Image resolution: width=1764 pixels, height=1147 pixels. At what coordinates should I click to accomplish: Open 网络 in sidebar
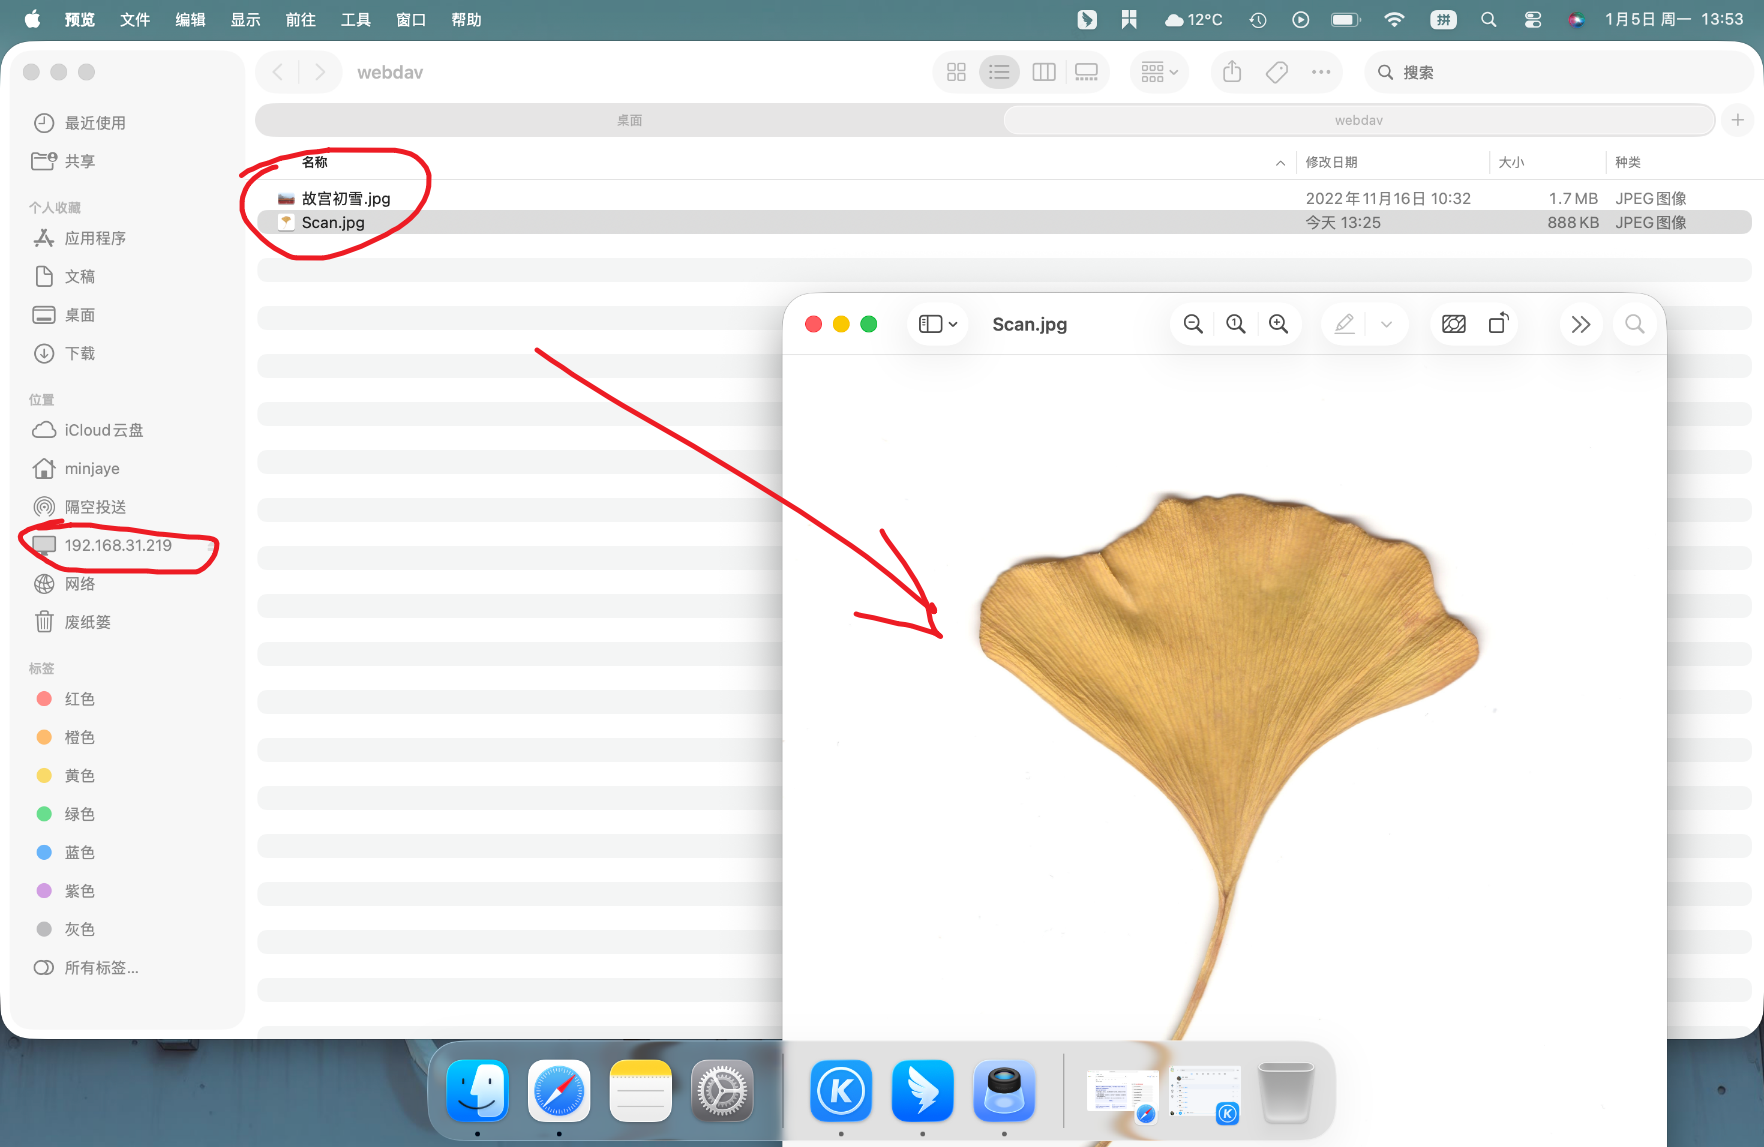[64, 584]
